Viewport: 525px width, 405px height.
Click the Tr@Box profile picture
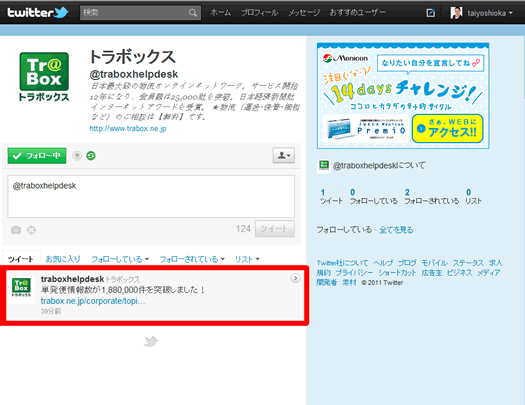click(x=44, y=77)
